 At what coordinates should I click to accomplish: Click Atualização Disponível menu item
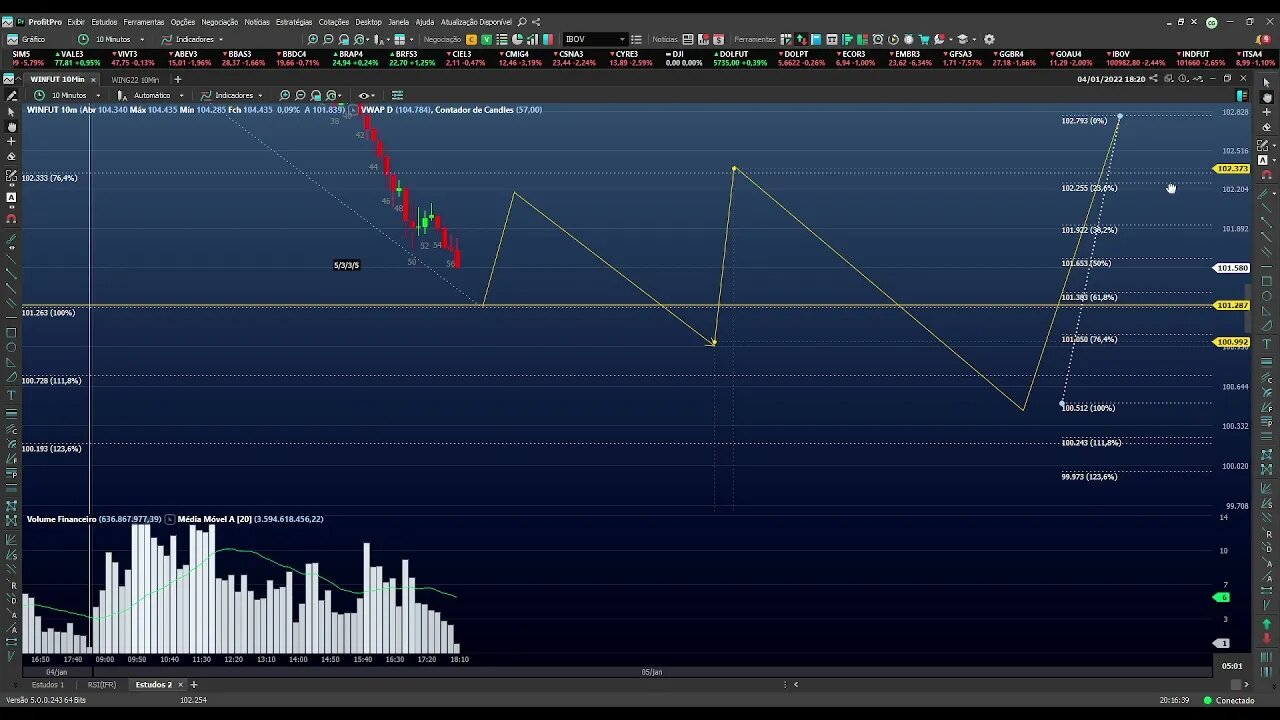pyautogui.click(x=476, y=21)
